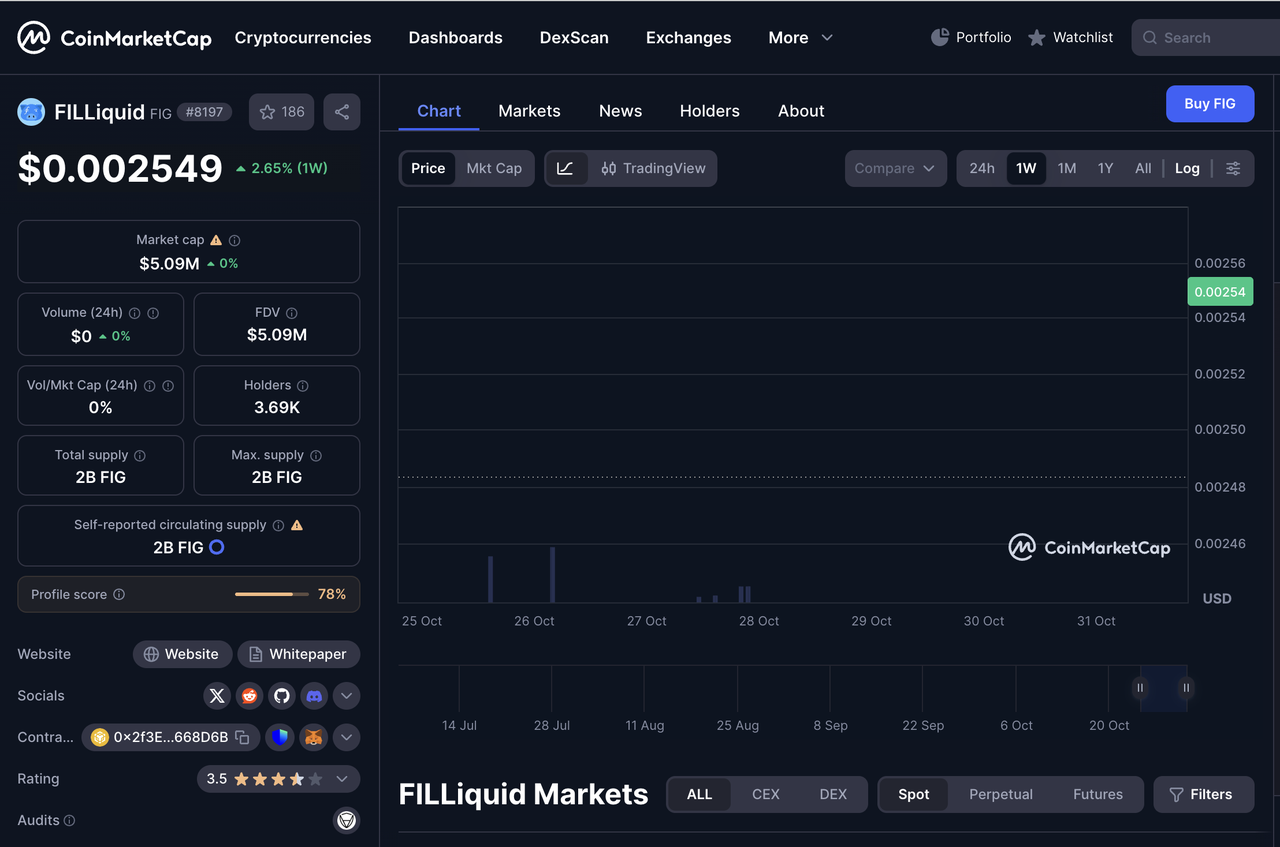Click the #8197 rank badge
The image size is (1280, 847).
coord(204,112)
